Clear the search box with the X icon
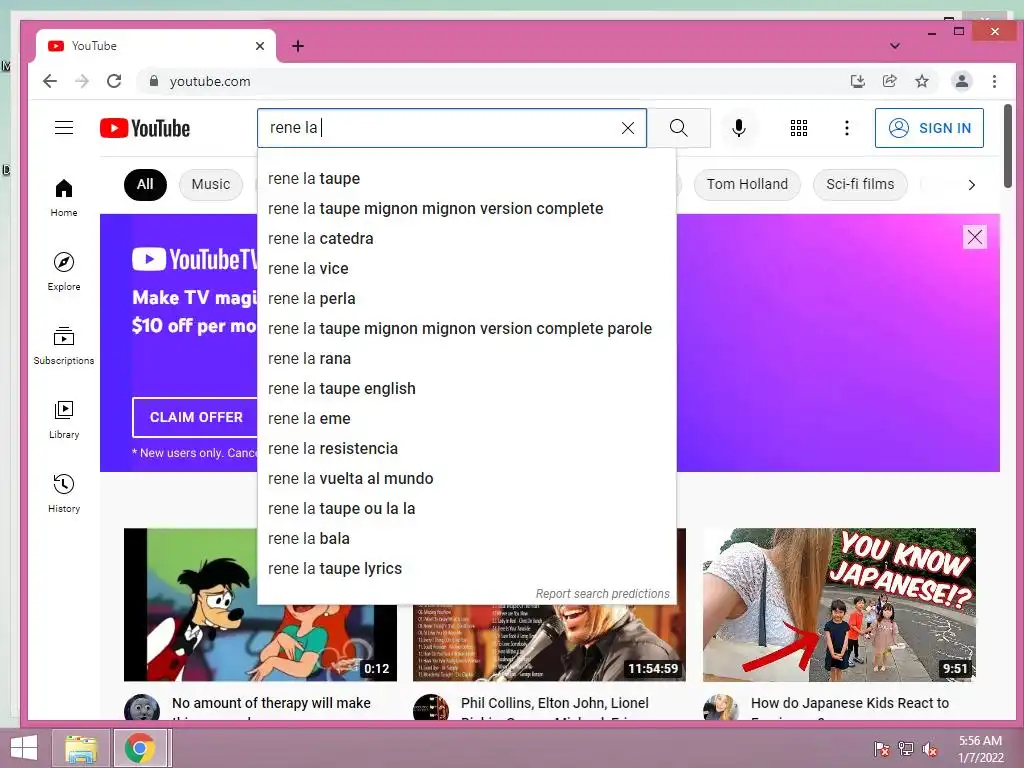1024x768 pixels. point(628,128)
